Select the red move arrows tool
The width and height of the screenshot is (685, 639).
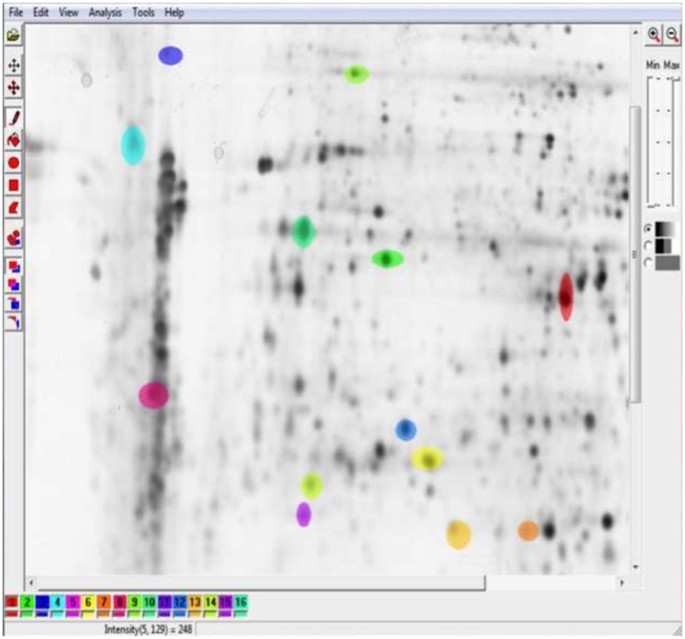pyautogui.click(x=13, y=88)
